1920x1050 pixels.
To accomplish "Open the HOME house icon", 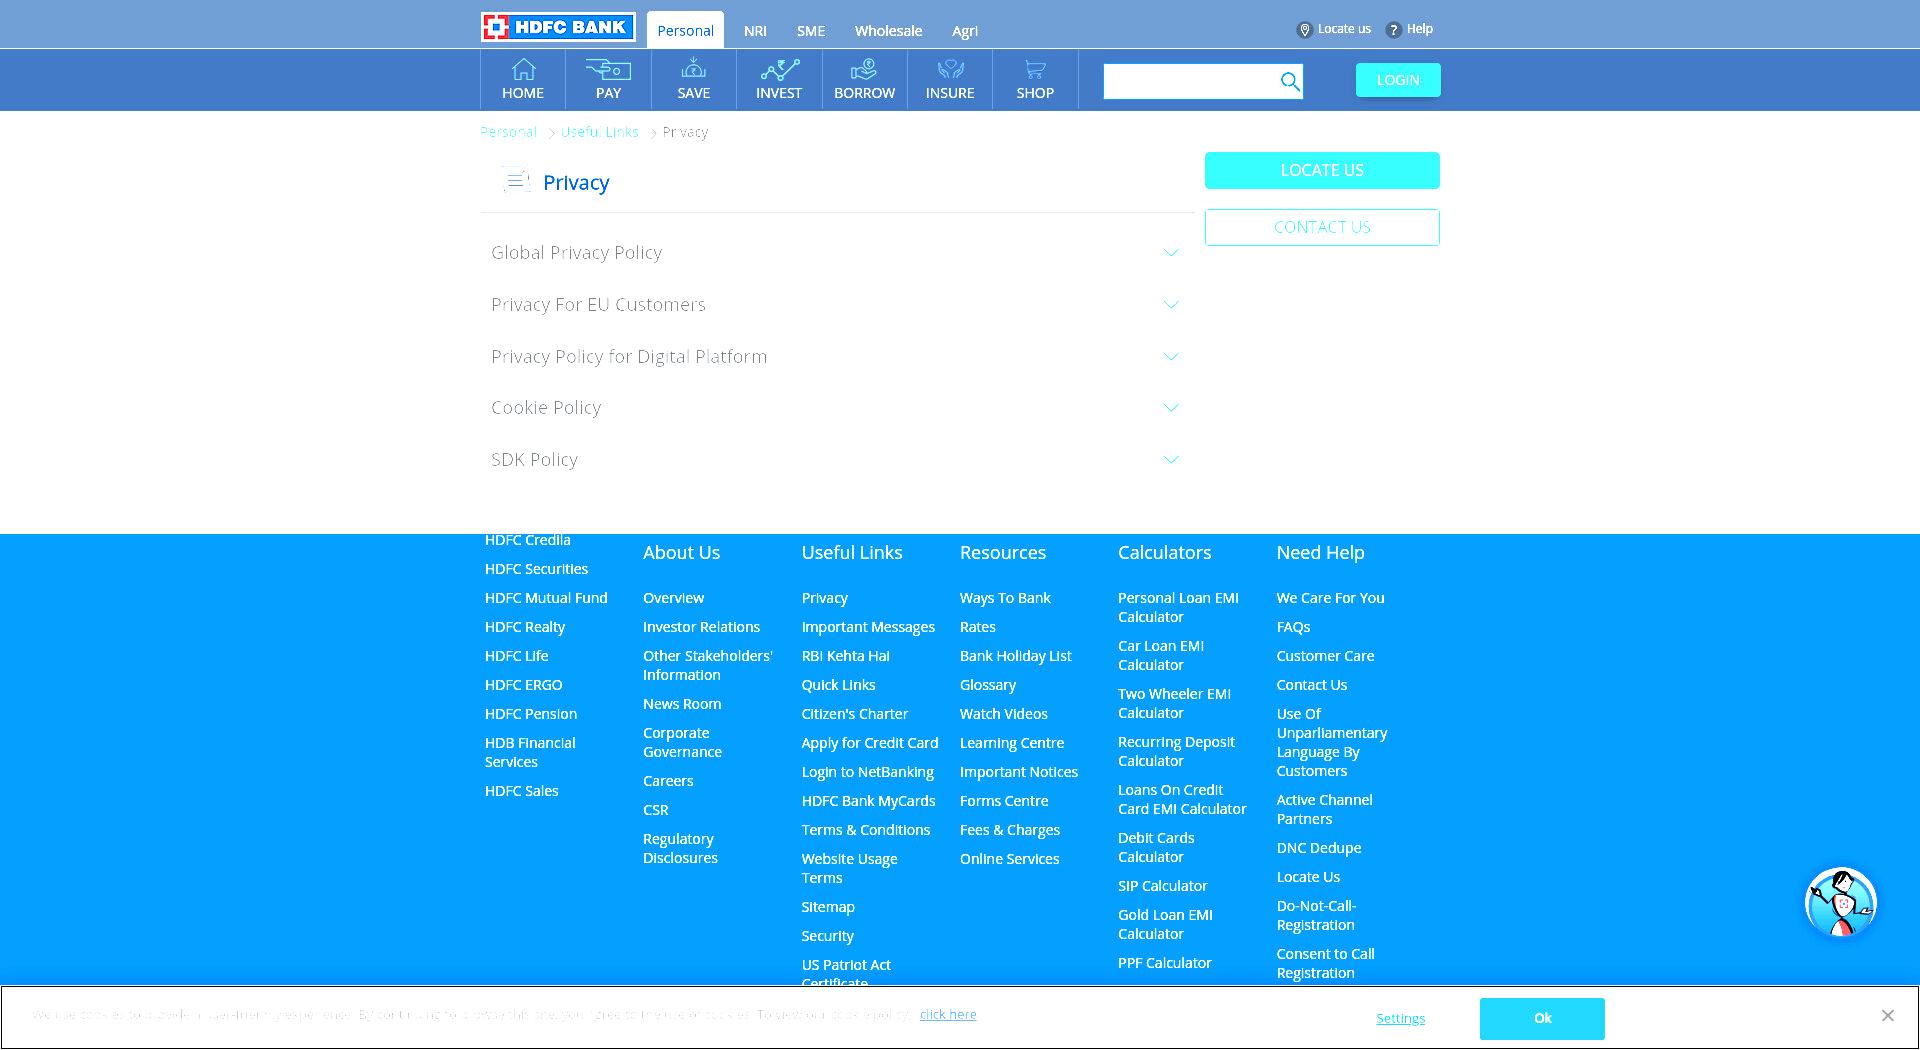I will tap(523, 69).
